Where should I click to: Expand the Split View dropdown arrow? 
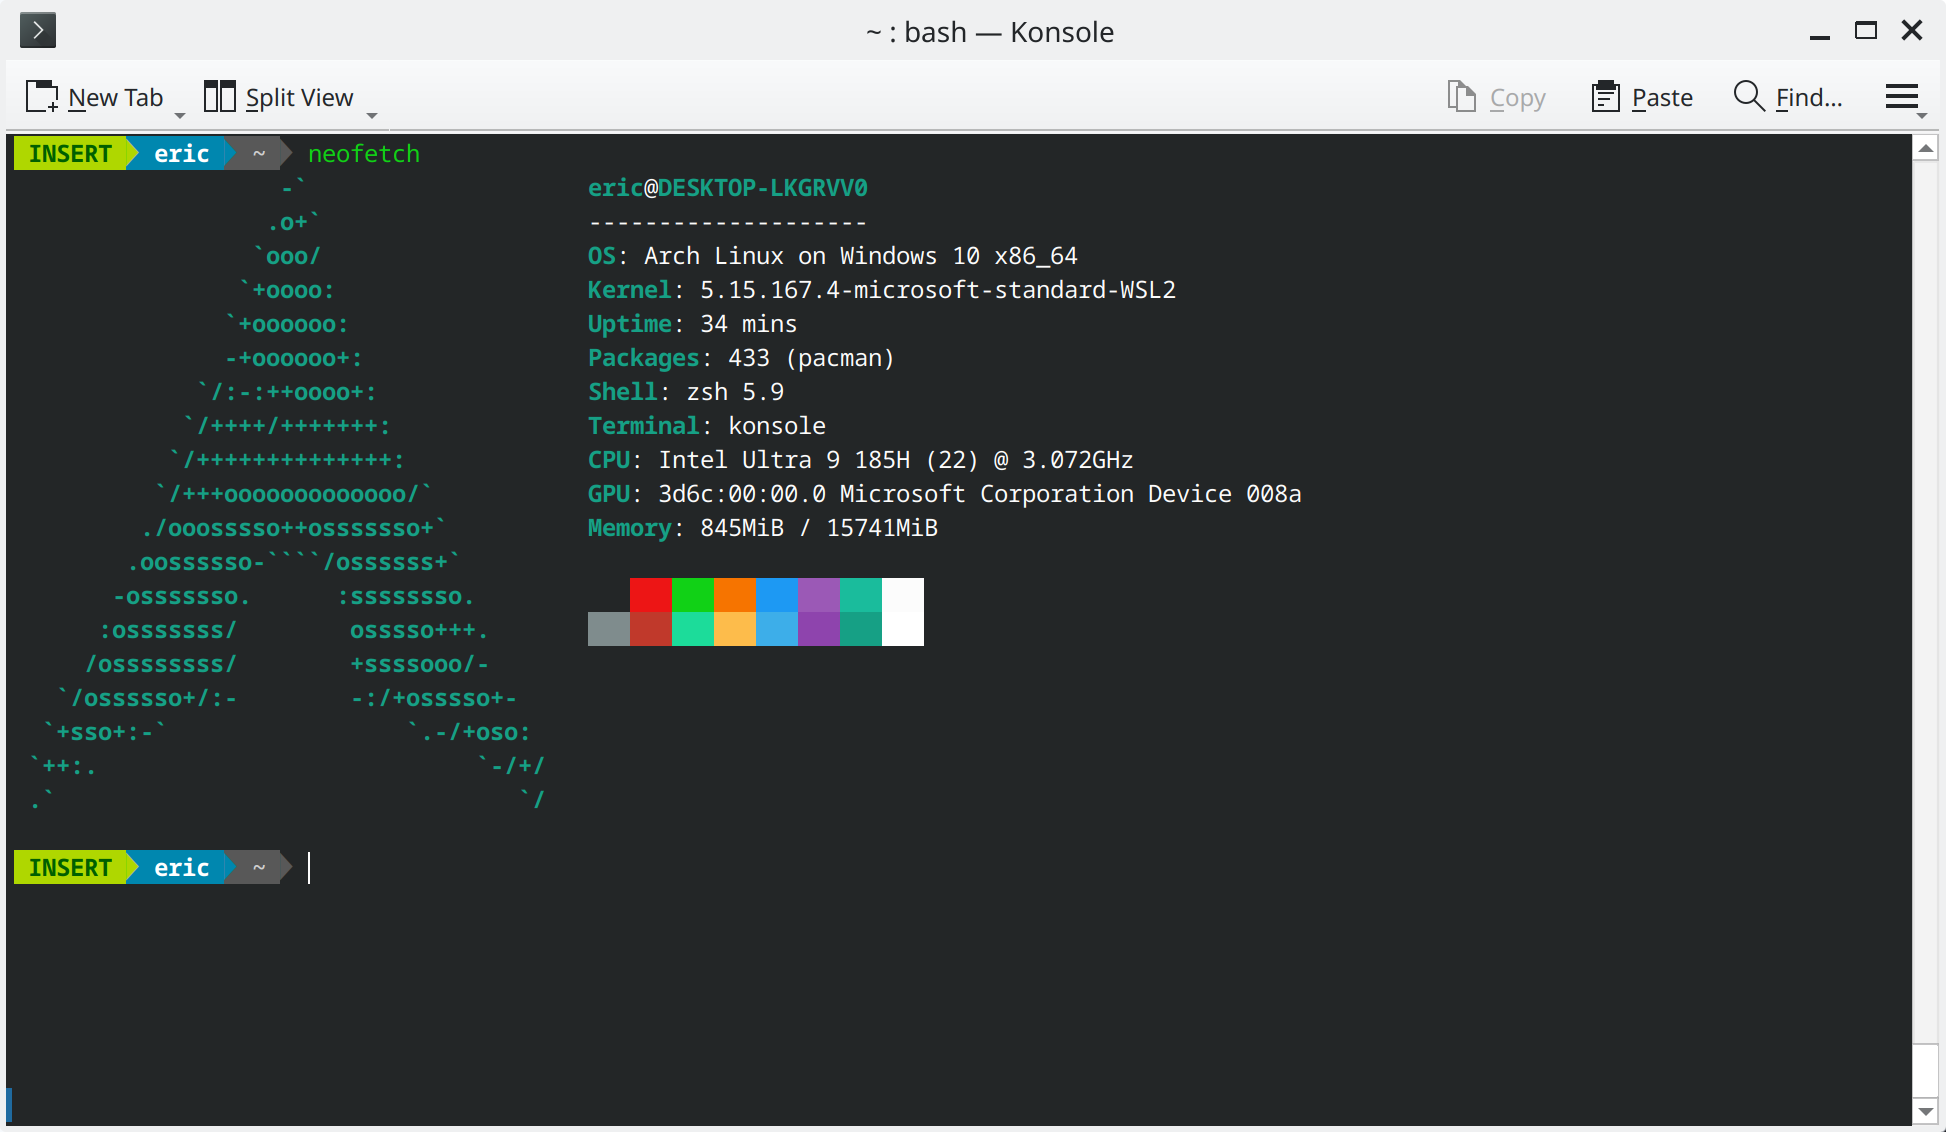372,116
